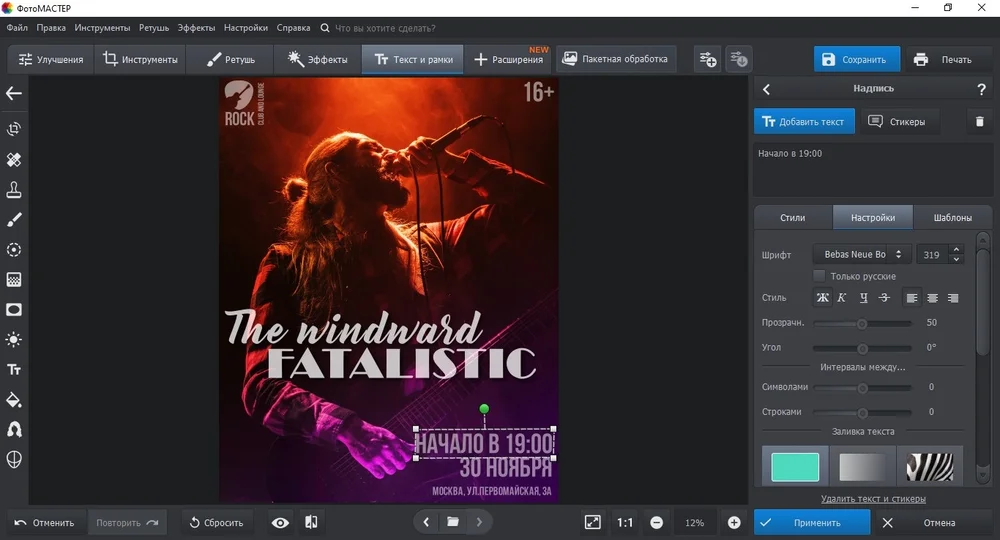Toggle the eye preview of original
1000x540 pixels.
[x=280, y=522]
